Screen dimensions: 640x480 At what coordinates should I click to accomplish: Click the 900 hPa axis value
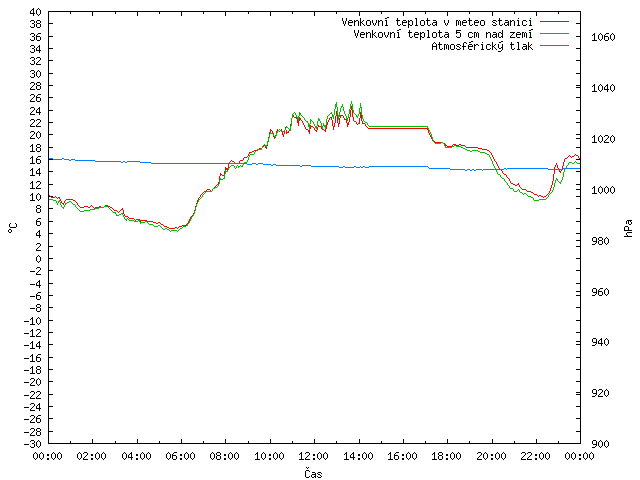[x=600, y=444]
